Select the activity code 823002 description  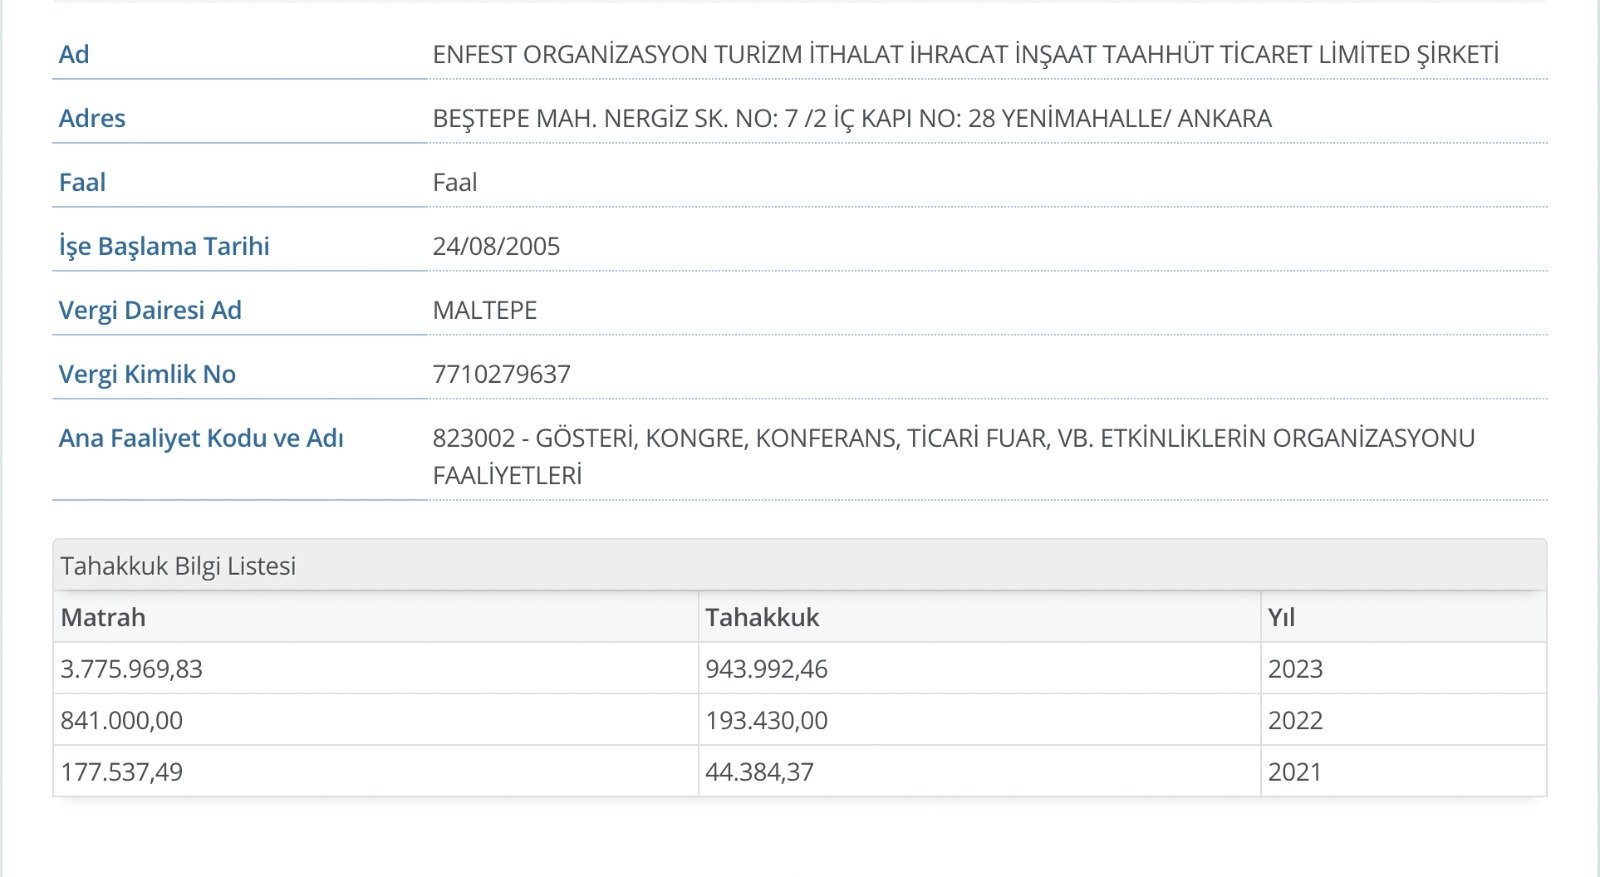click(954, 456)
